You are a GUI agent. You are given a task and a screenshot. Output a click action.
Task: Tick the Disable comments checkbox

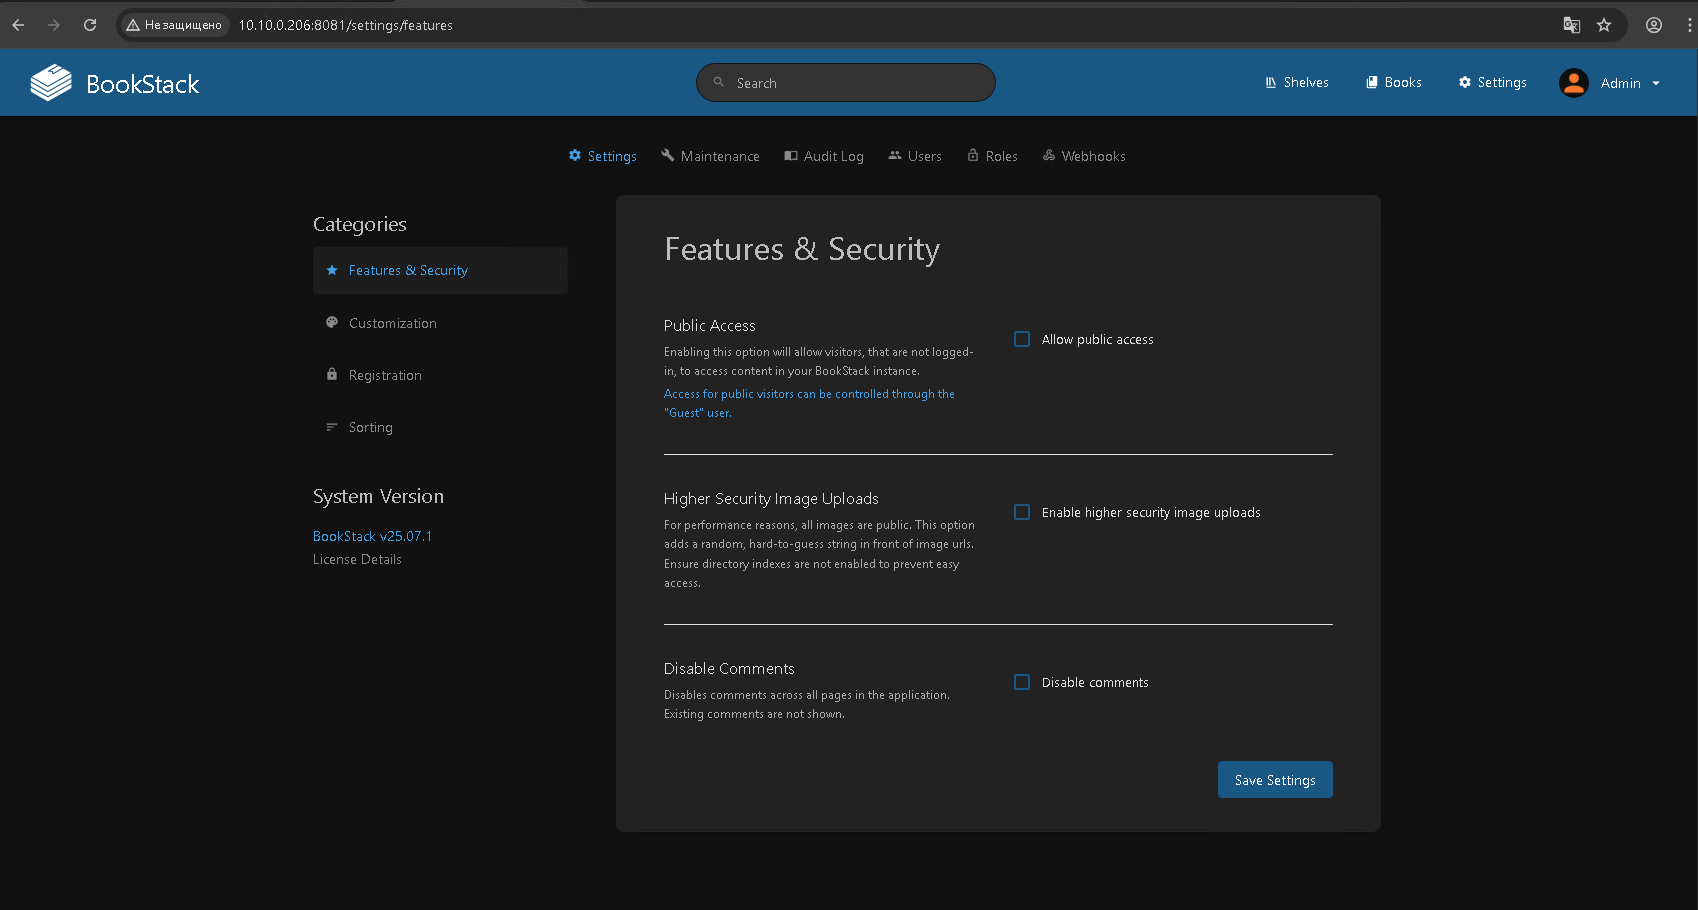[x=1022, y=682]
